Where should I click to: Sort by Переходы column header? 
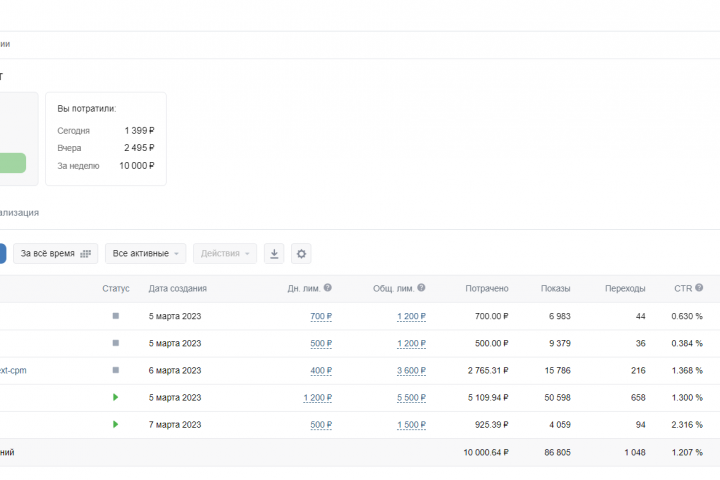(x=625, y=288)
